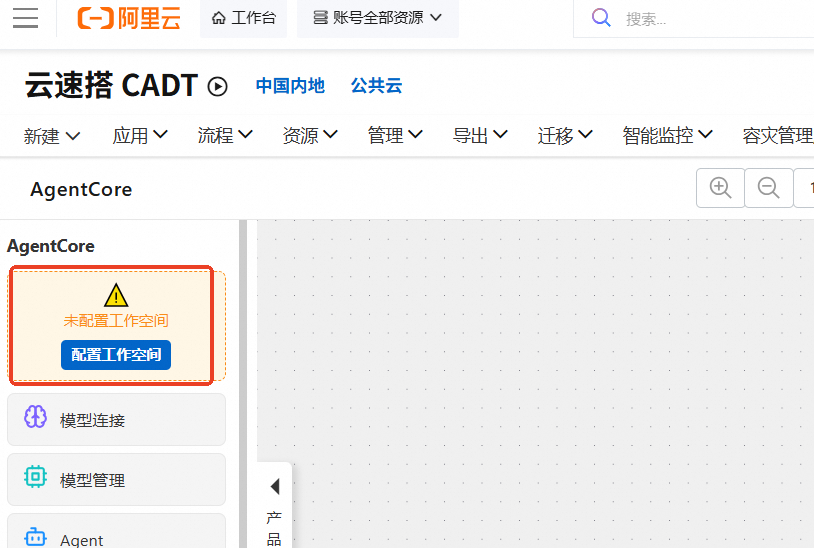Click the robot icon for Agent

(35, 537)
